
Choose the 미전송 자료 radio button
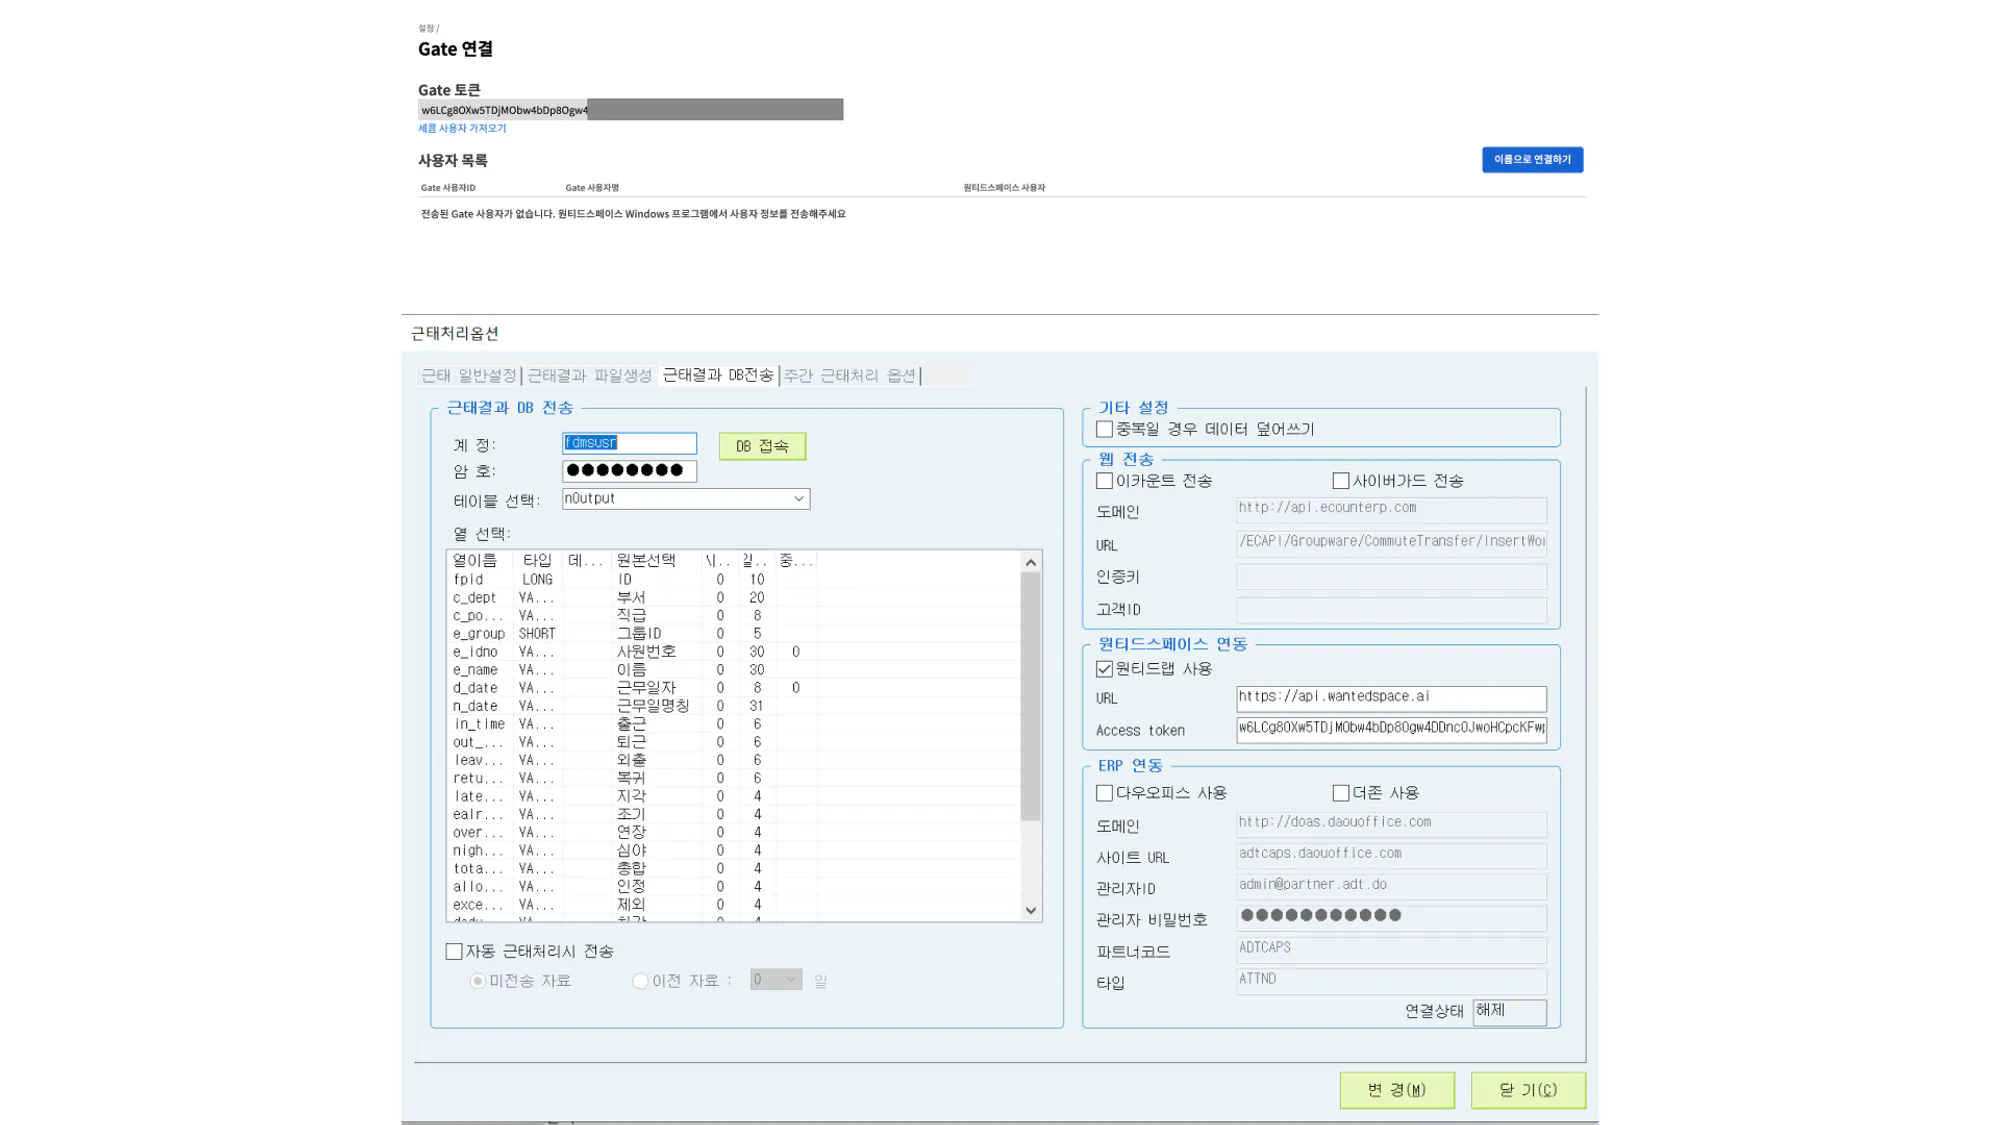pos(478,981)
